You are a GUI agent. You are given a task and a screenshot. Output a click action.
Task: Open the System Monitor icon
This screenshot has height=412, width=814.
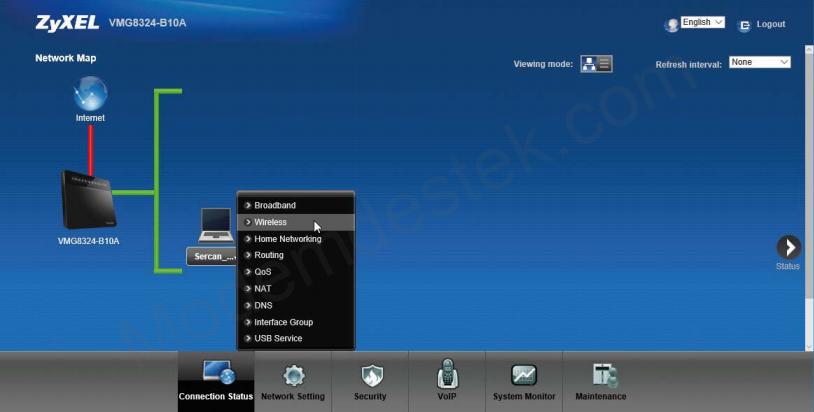tap(524, 375)
